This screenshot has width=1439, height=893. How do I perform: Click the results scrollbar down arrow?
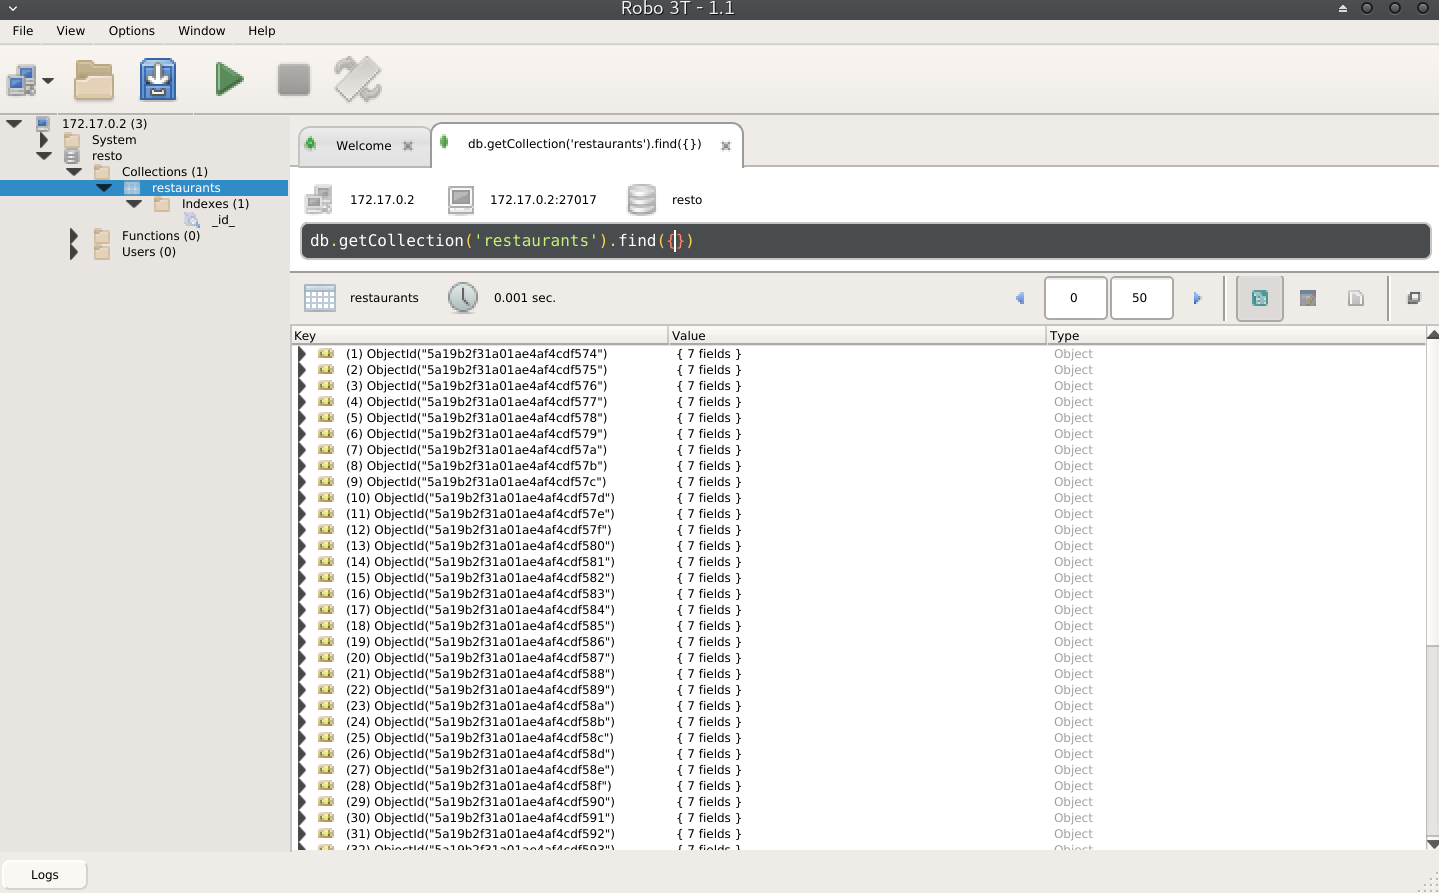tap(1432, 844)
